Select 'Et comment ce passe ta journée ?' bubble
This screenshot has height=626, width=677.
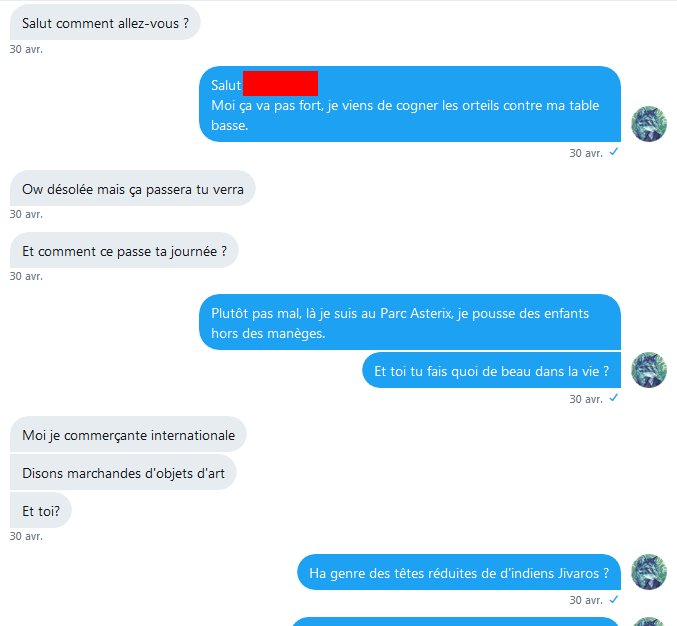124,251
